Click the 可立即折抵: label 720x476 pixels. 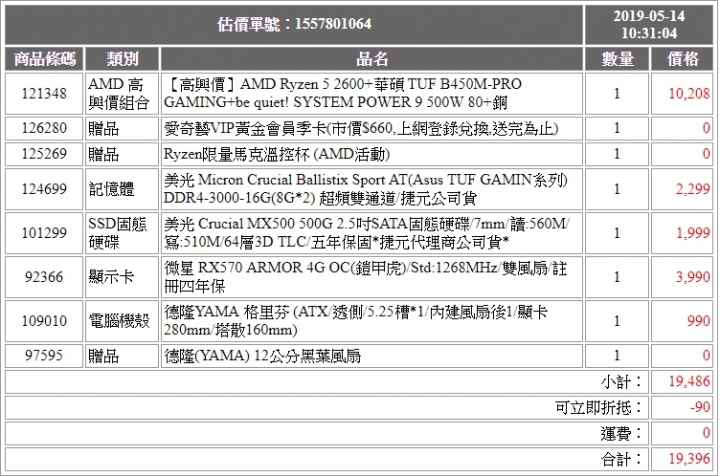click(598, 408)
